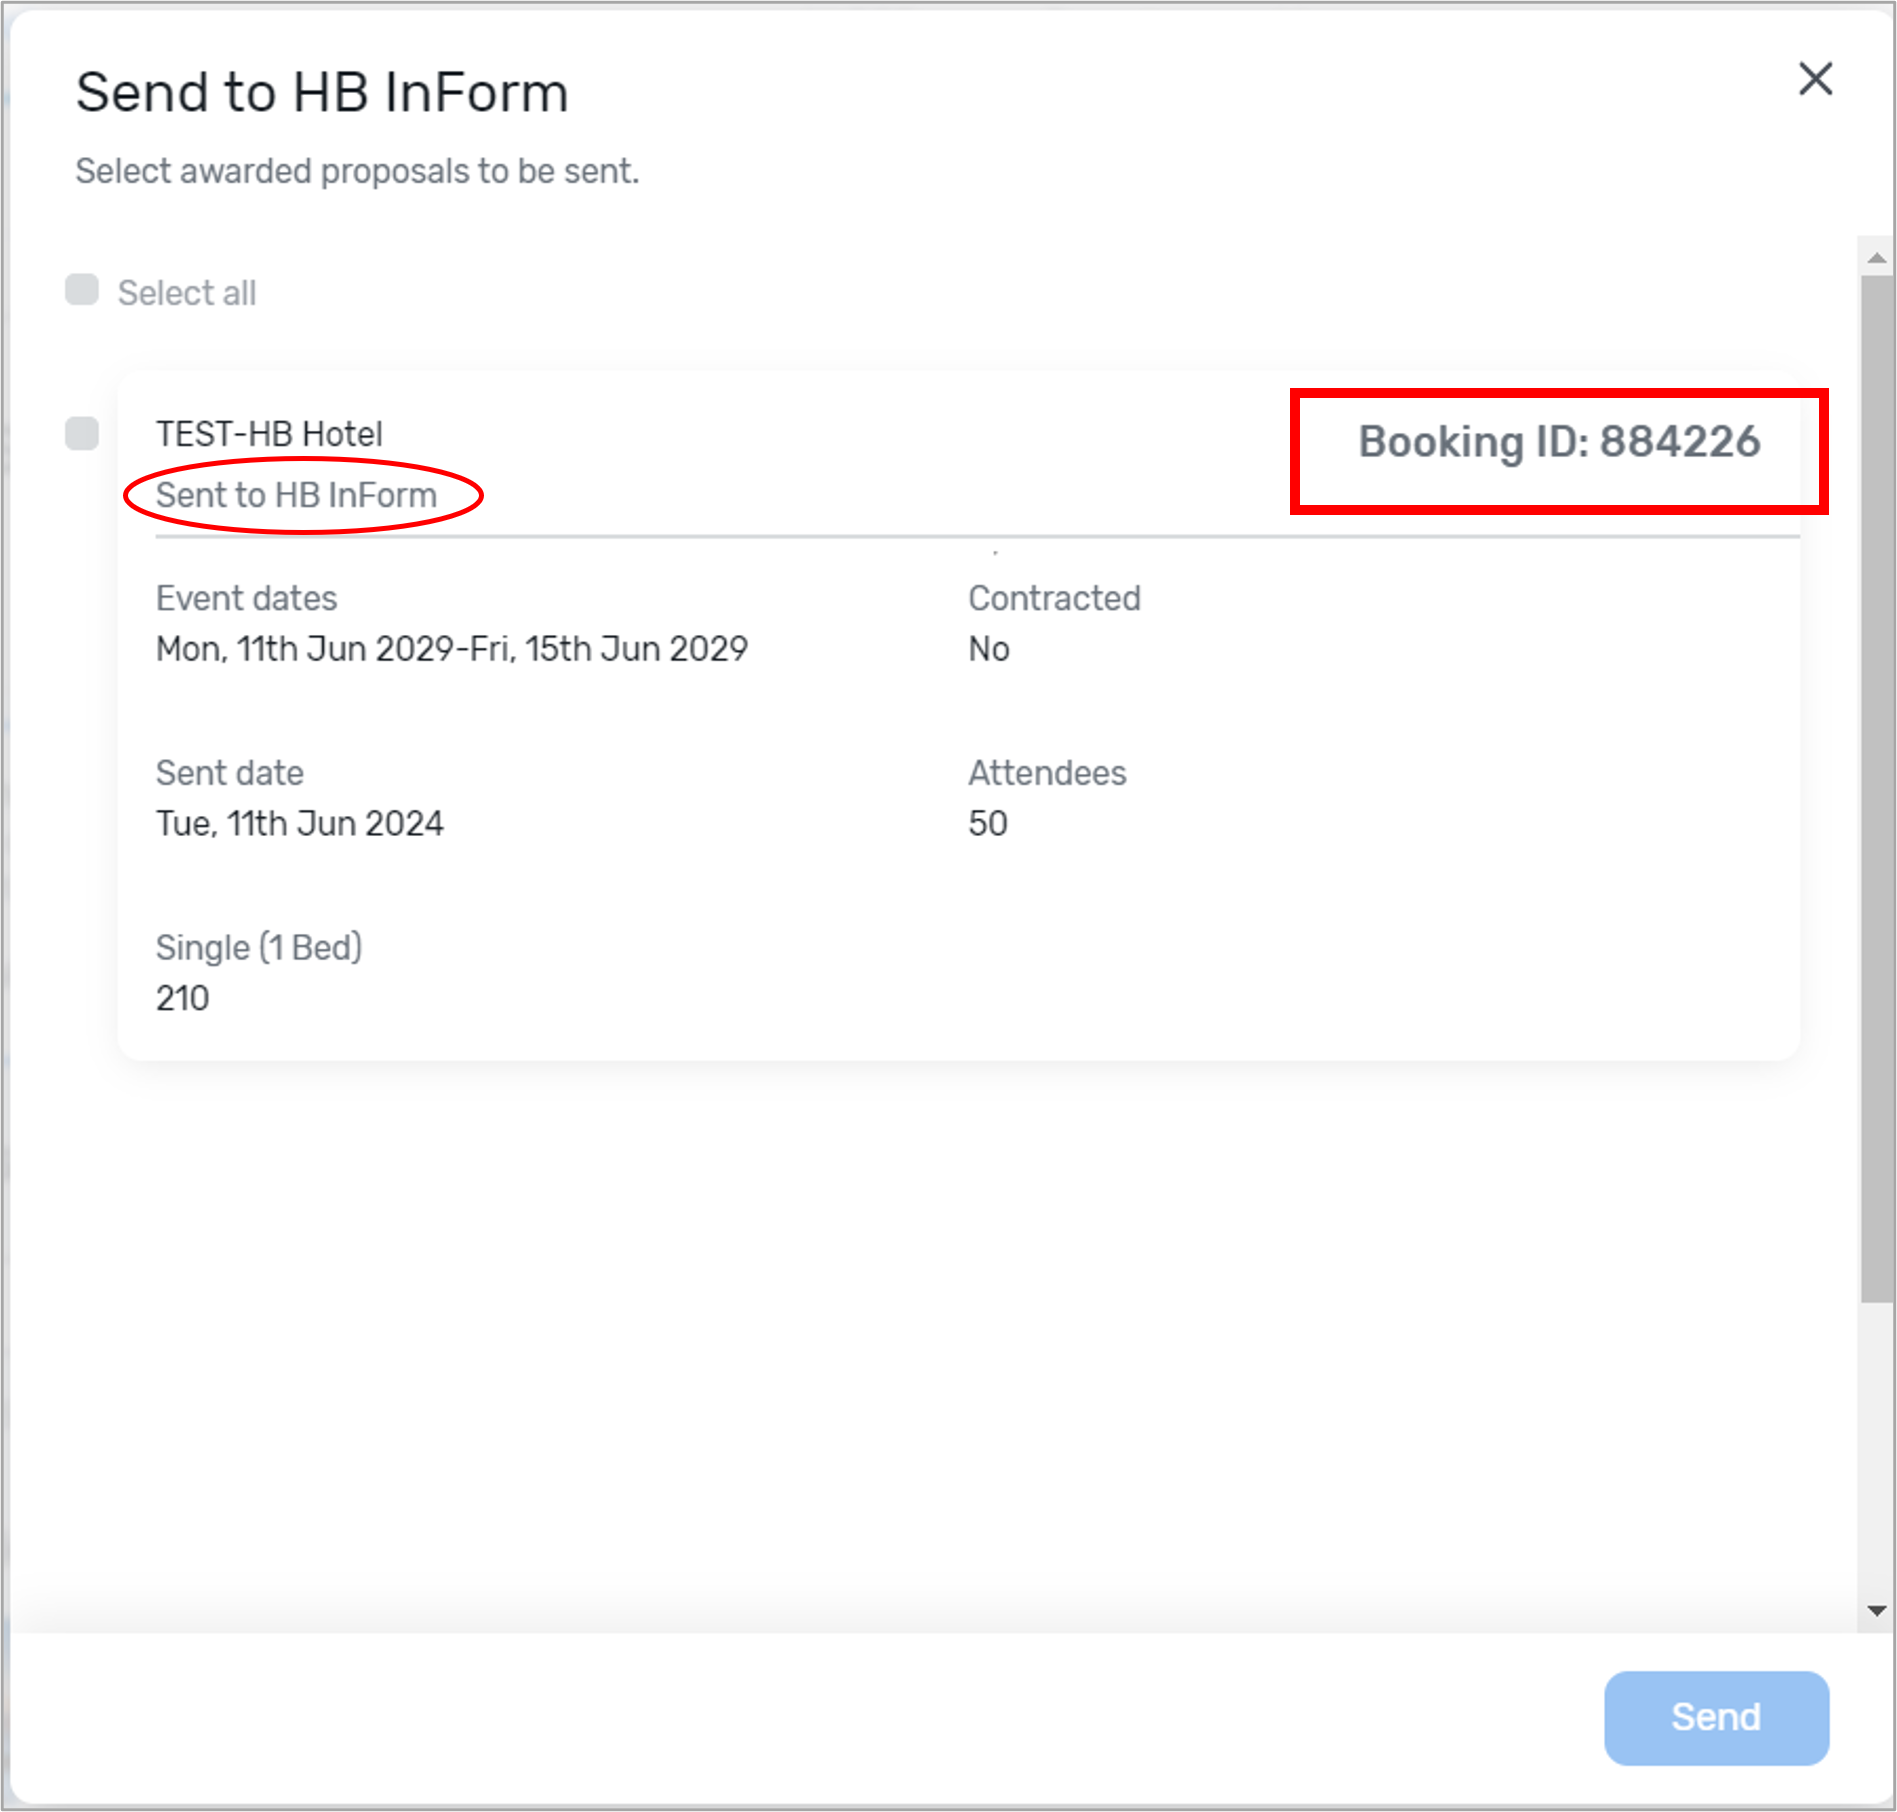
Task: Click the Sent to HB InForm status link
Action: 296,494
